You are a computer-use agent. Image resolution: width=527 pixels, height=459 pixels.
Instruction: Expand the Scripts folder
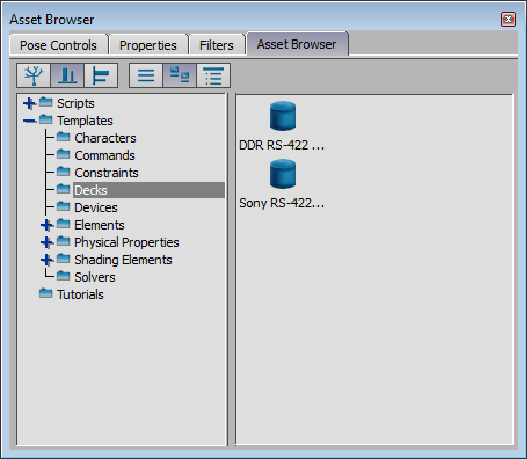click(x=30, y=103)
